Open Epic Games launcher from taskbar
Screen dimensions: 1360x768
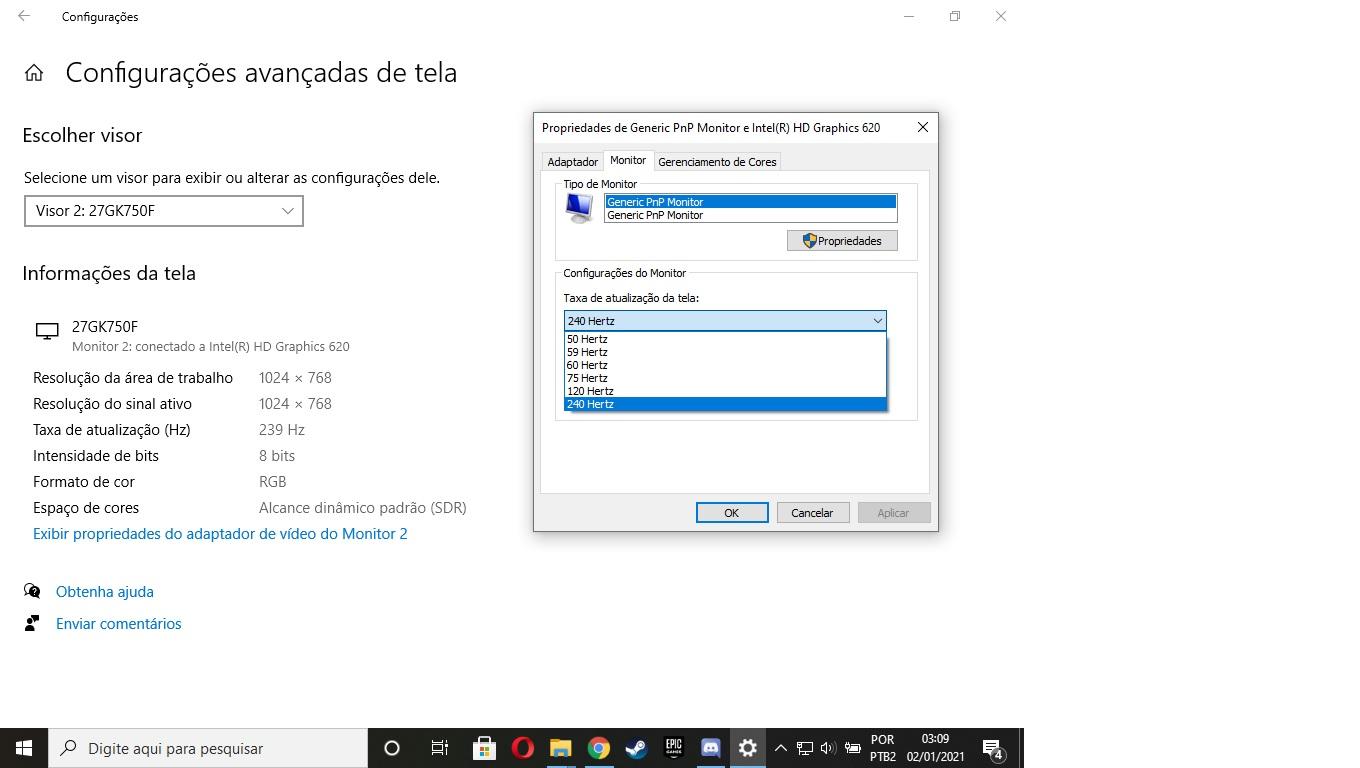pos(674,748)
